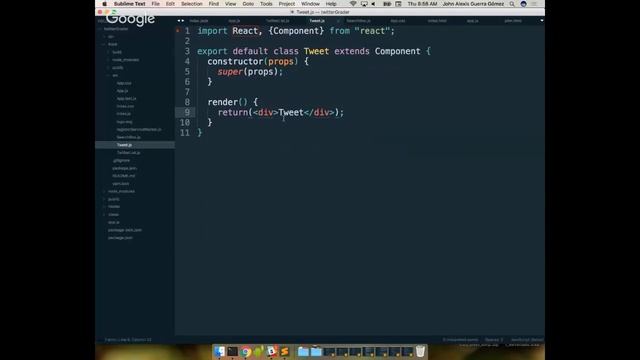Open README.md in the sidebar
This screenshot has height=360, width=640.
click(x=123, y=176)
